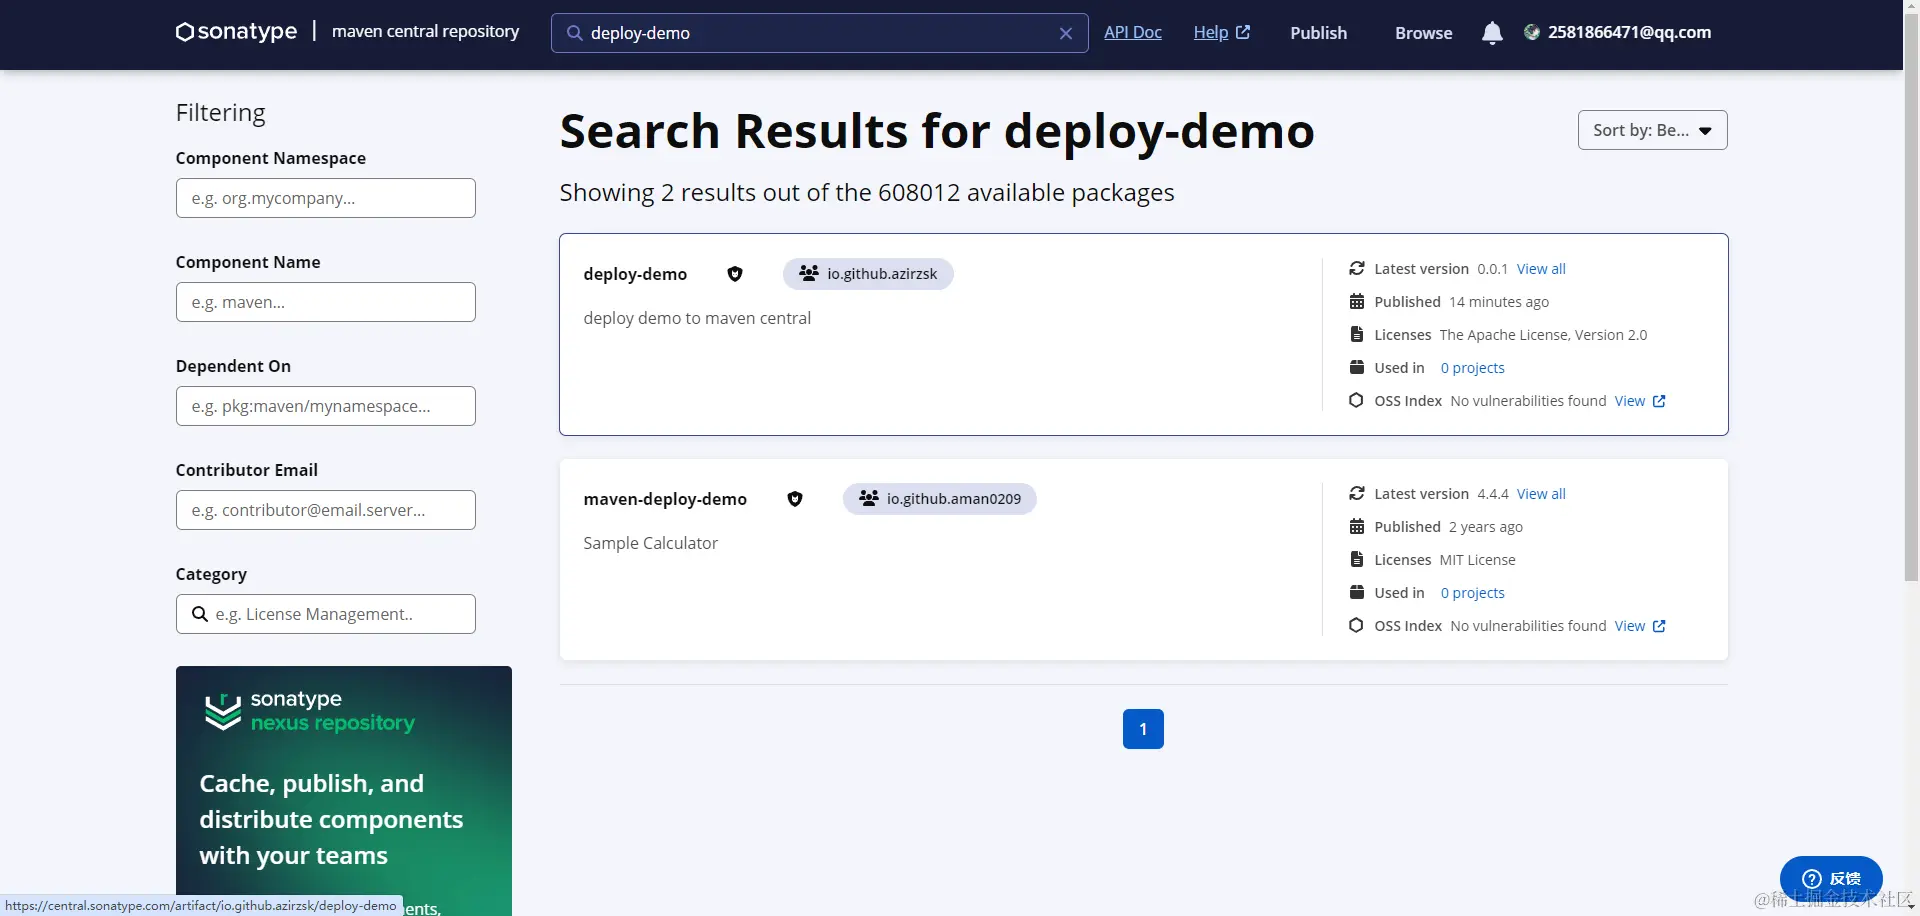The image size is (1920, 916).
Task: Focus the Contributor Email filter field
Action: [325, 510]
